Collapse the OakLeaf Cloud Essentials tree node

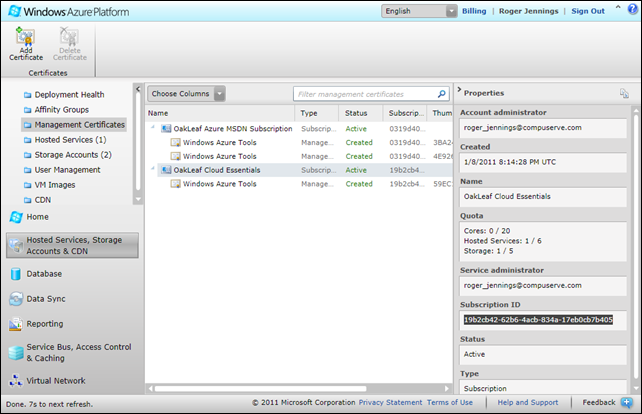tap(153, 168)
